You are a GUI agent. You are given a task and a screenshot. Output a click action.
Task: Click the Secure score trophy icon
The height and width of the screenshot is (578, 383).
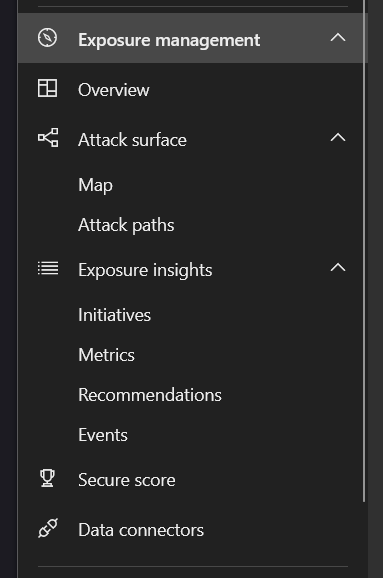point(47,478)
